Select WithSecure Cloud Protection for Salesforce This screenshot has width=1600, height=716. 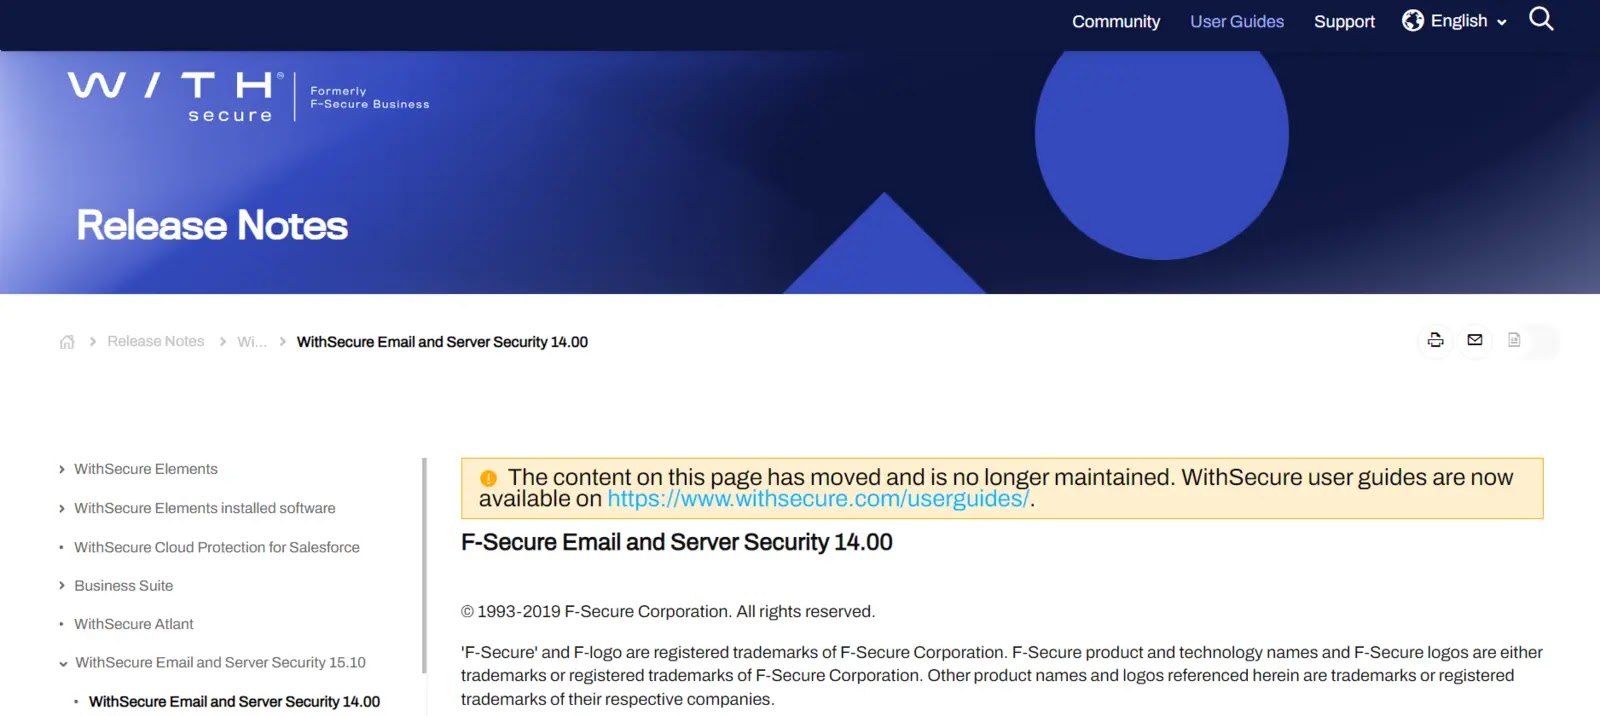[217, 547]
